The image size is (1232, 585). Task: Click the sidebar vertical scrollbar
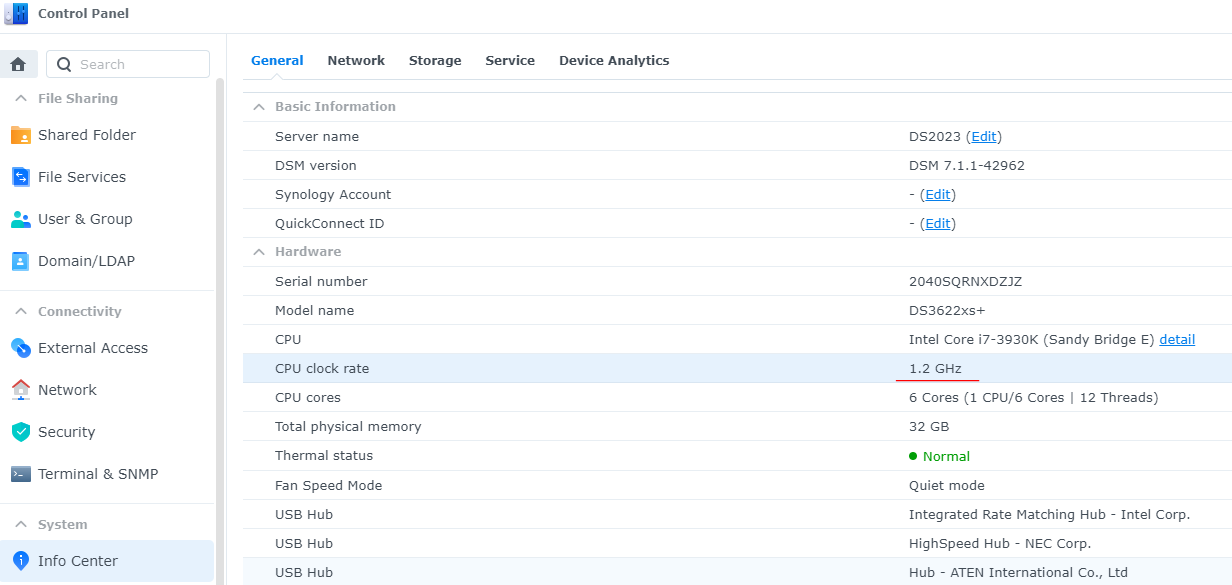[x=220, y=330]
